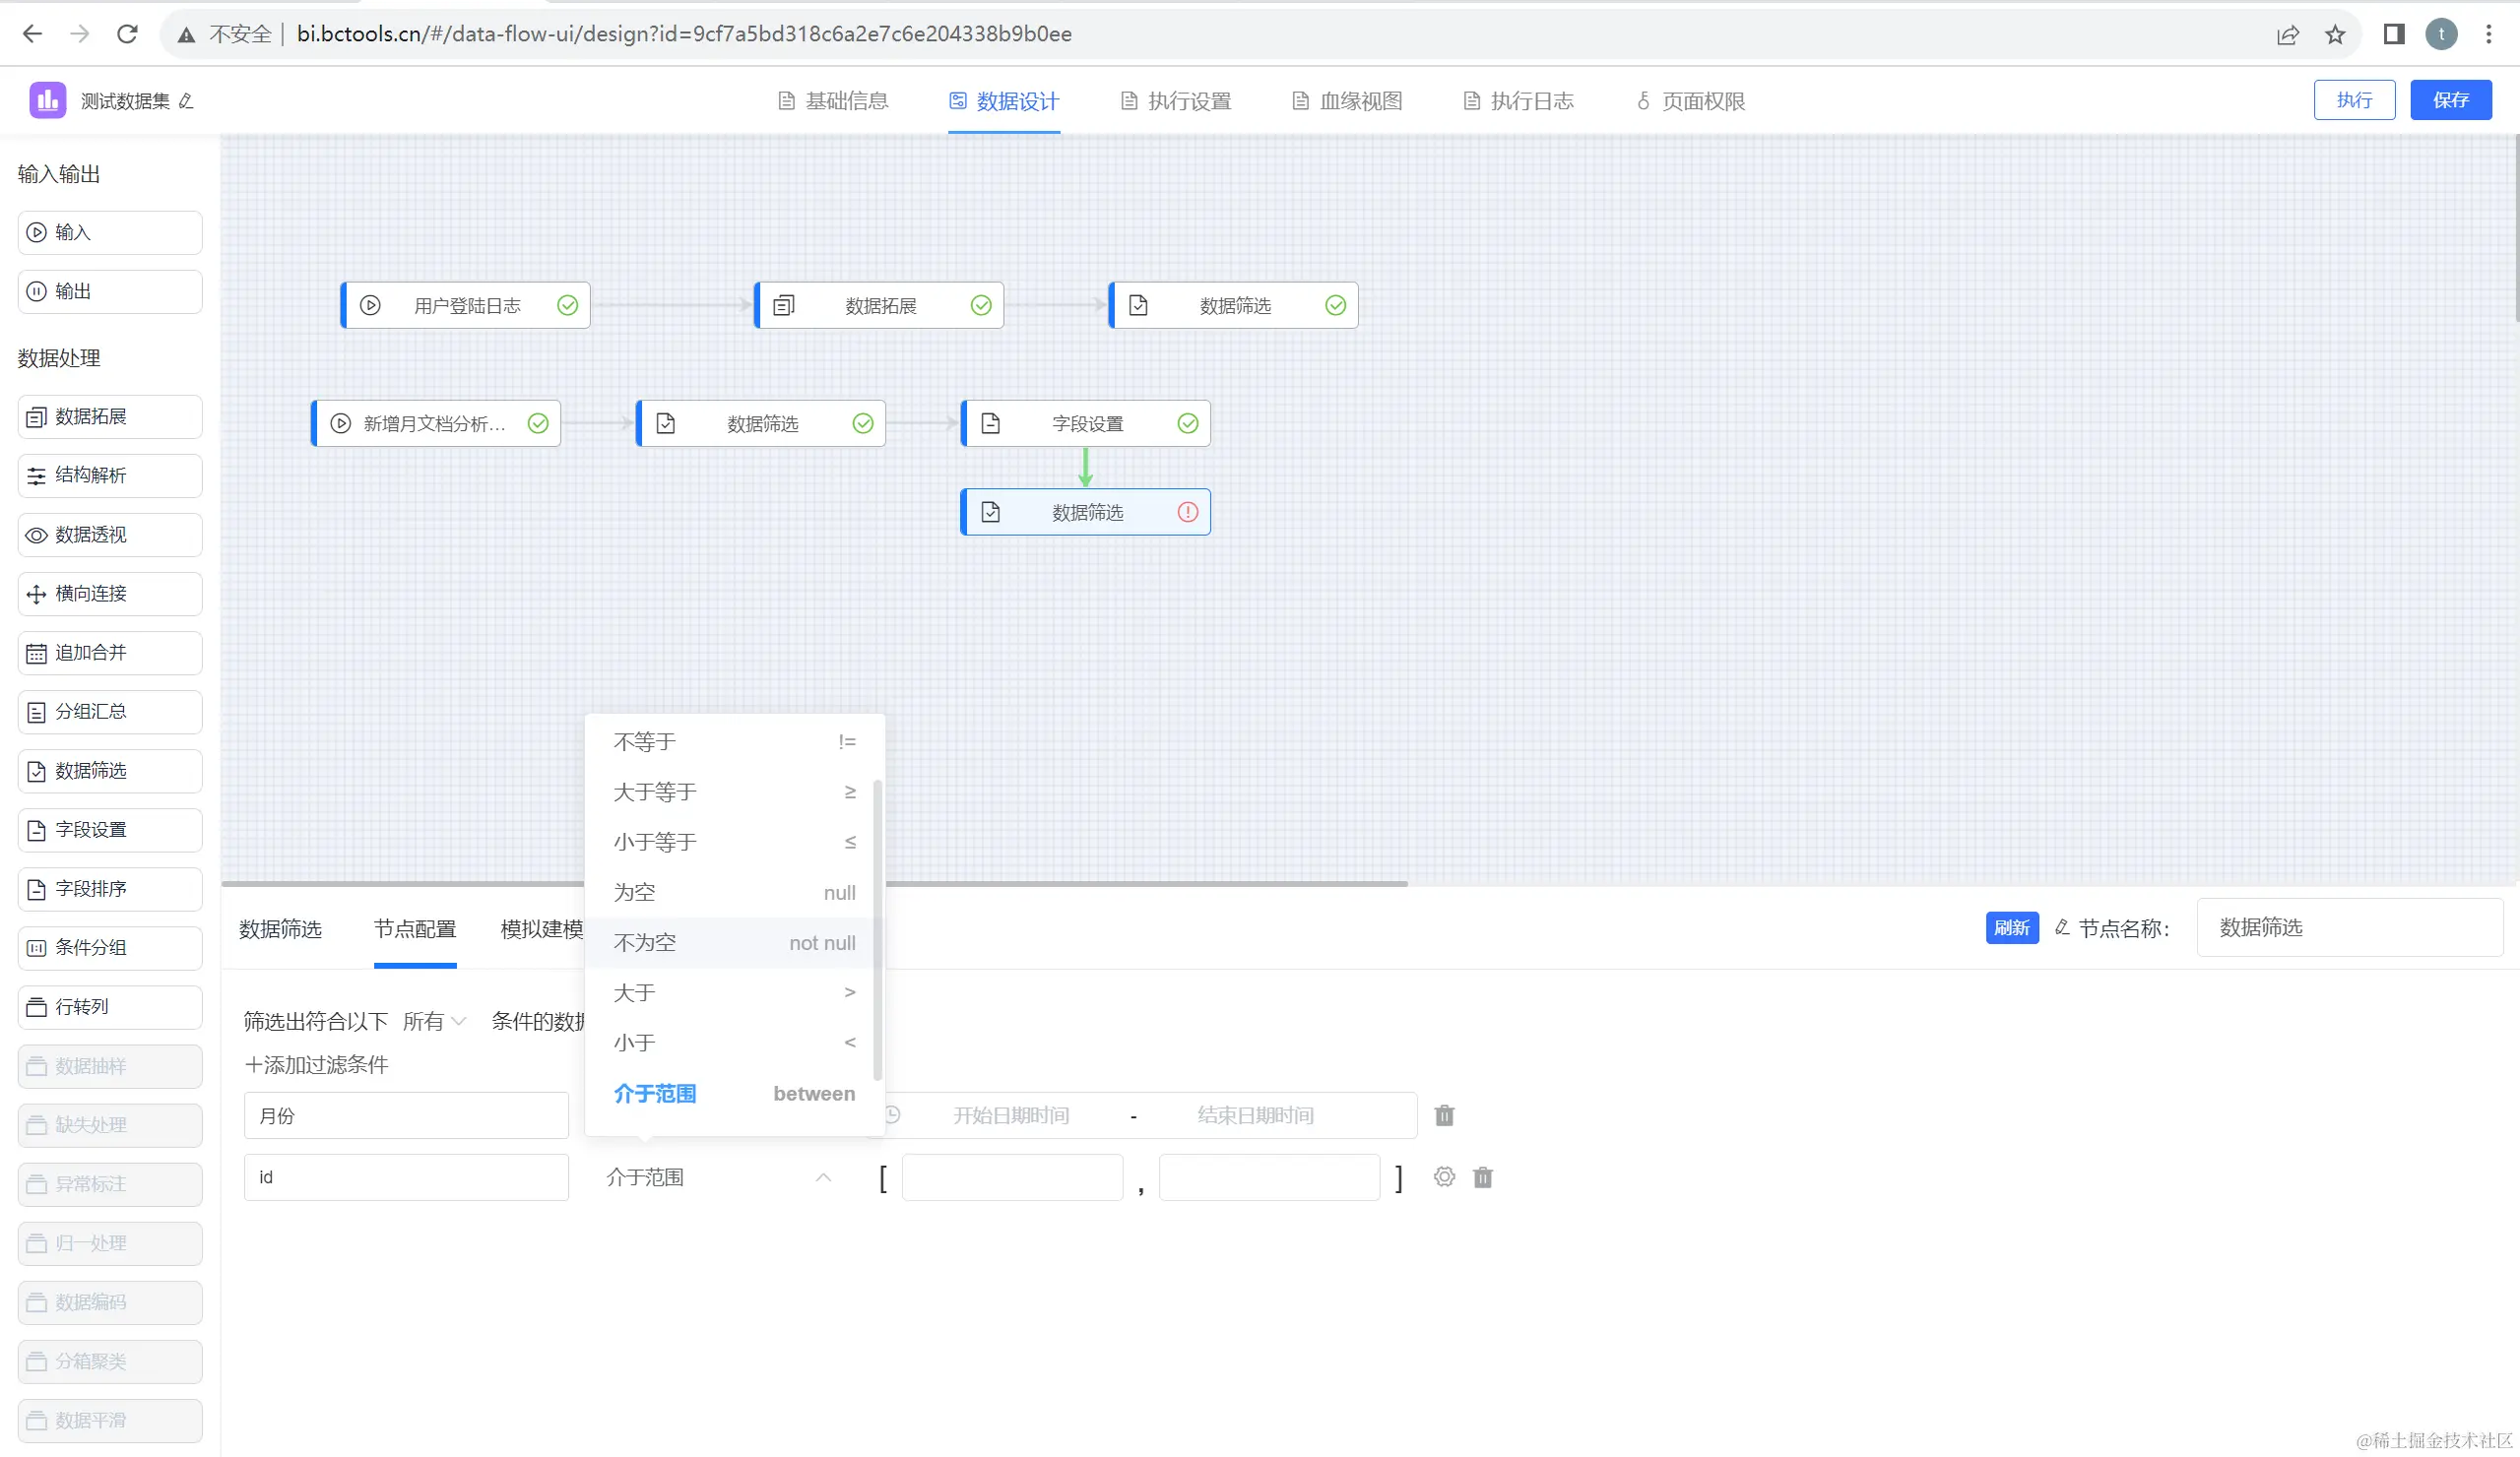Screen dimensions: 2520x1457
Task: Expand the 所有 condition dropdown
Action: [434, 1021]
